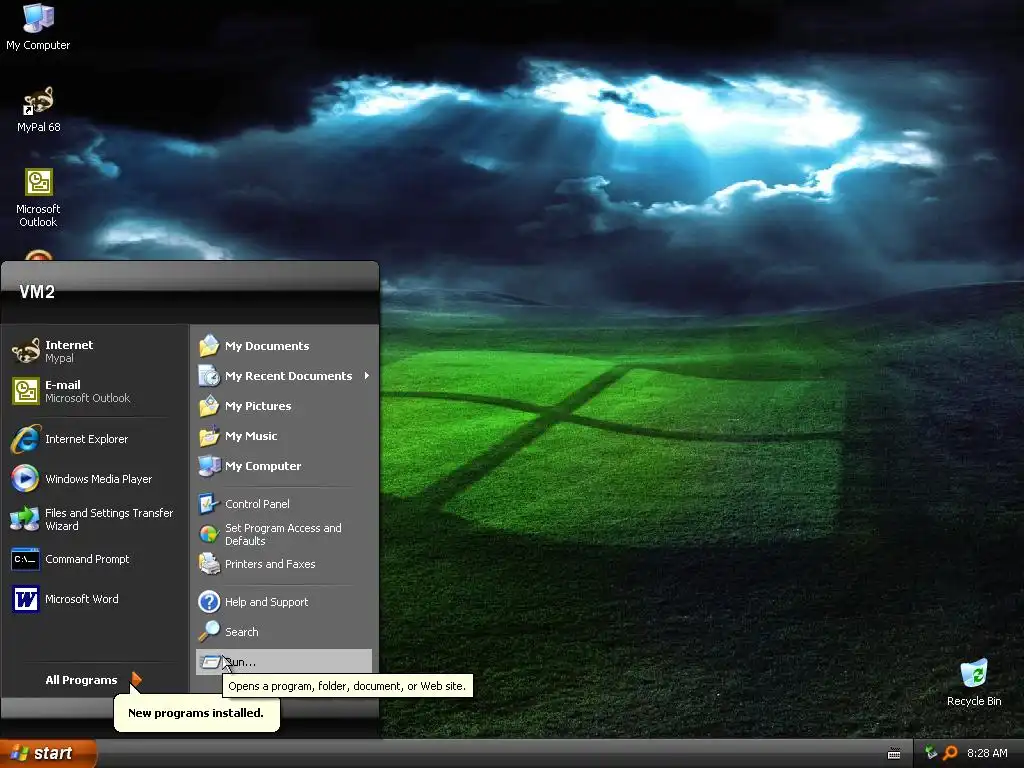Click the My Recent Documents clock icon
This screenshot has width=1024, height=768.
(209, 376)
